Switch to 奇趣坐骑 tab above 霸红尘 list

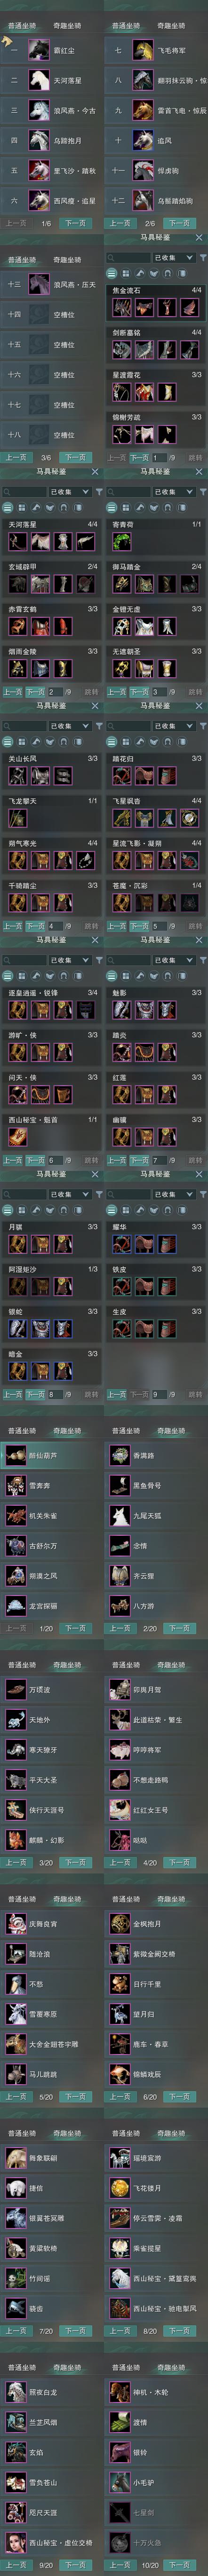tap(67, 25)
